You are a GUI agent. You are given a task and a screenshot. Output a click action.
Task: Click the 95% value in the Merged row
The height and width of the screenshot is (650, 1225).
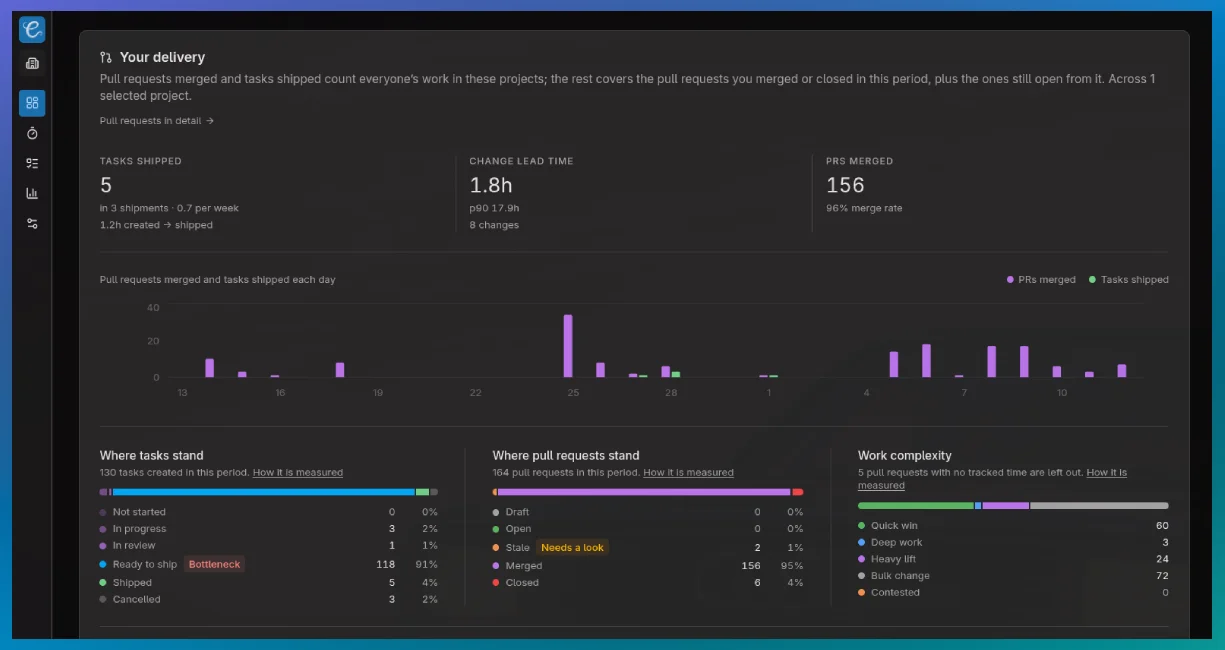point(792,566)
